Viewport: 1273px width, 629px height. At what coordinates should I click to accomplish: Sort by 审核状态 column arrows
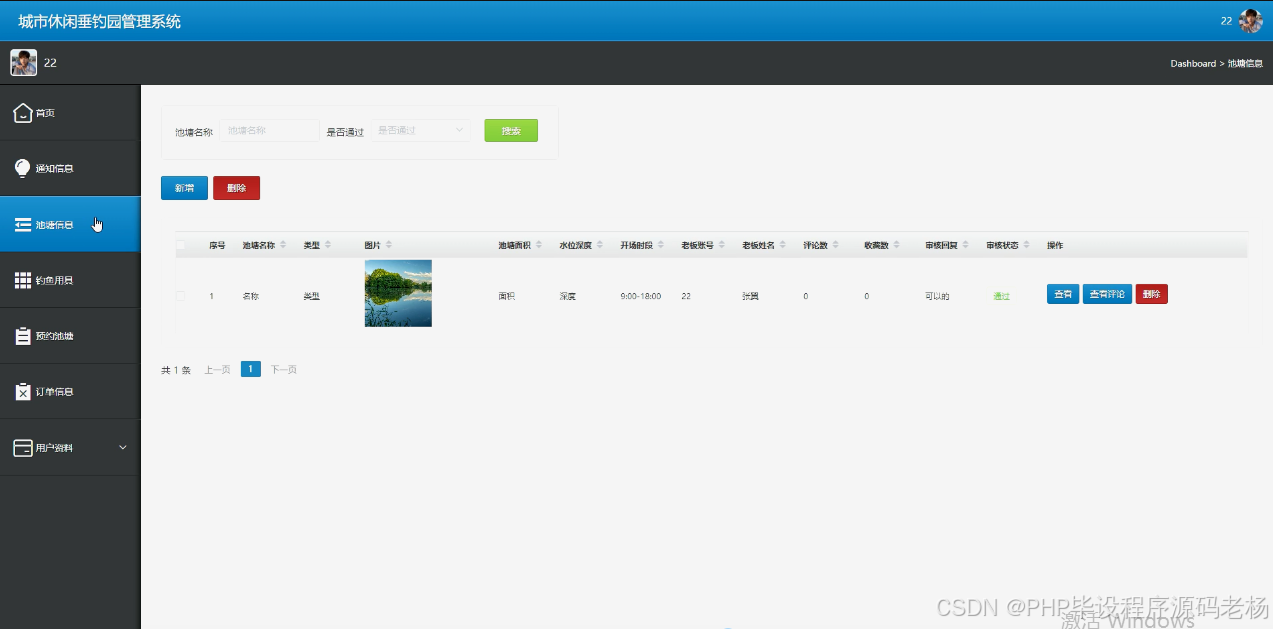pyautogui.click(x=1027, y=245)
